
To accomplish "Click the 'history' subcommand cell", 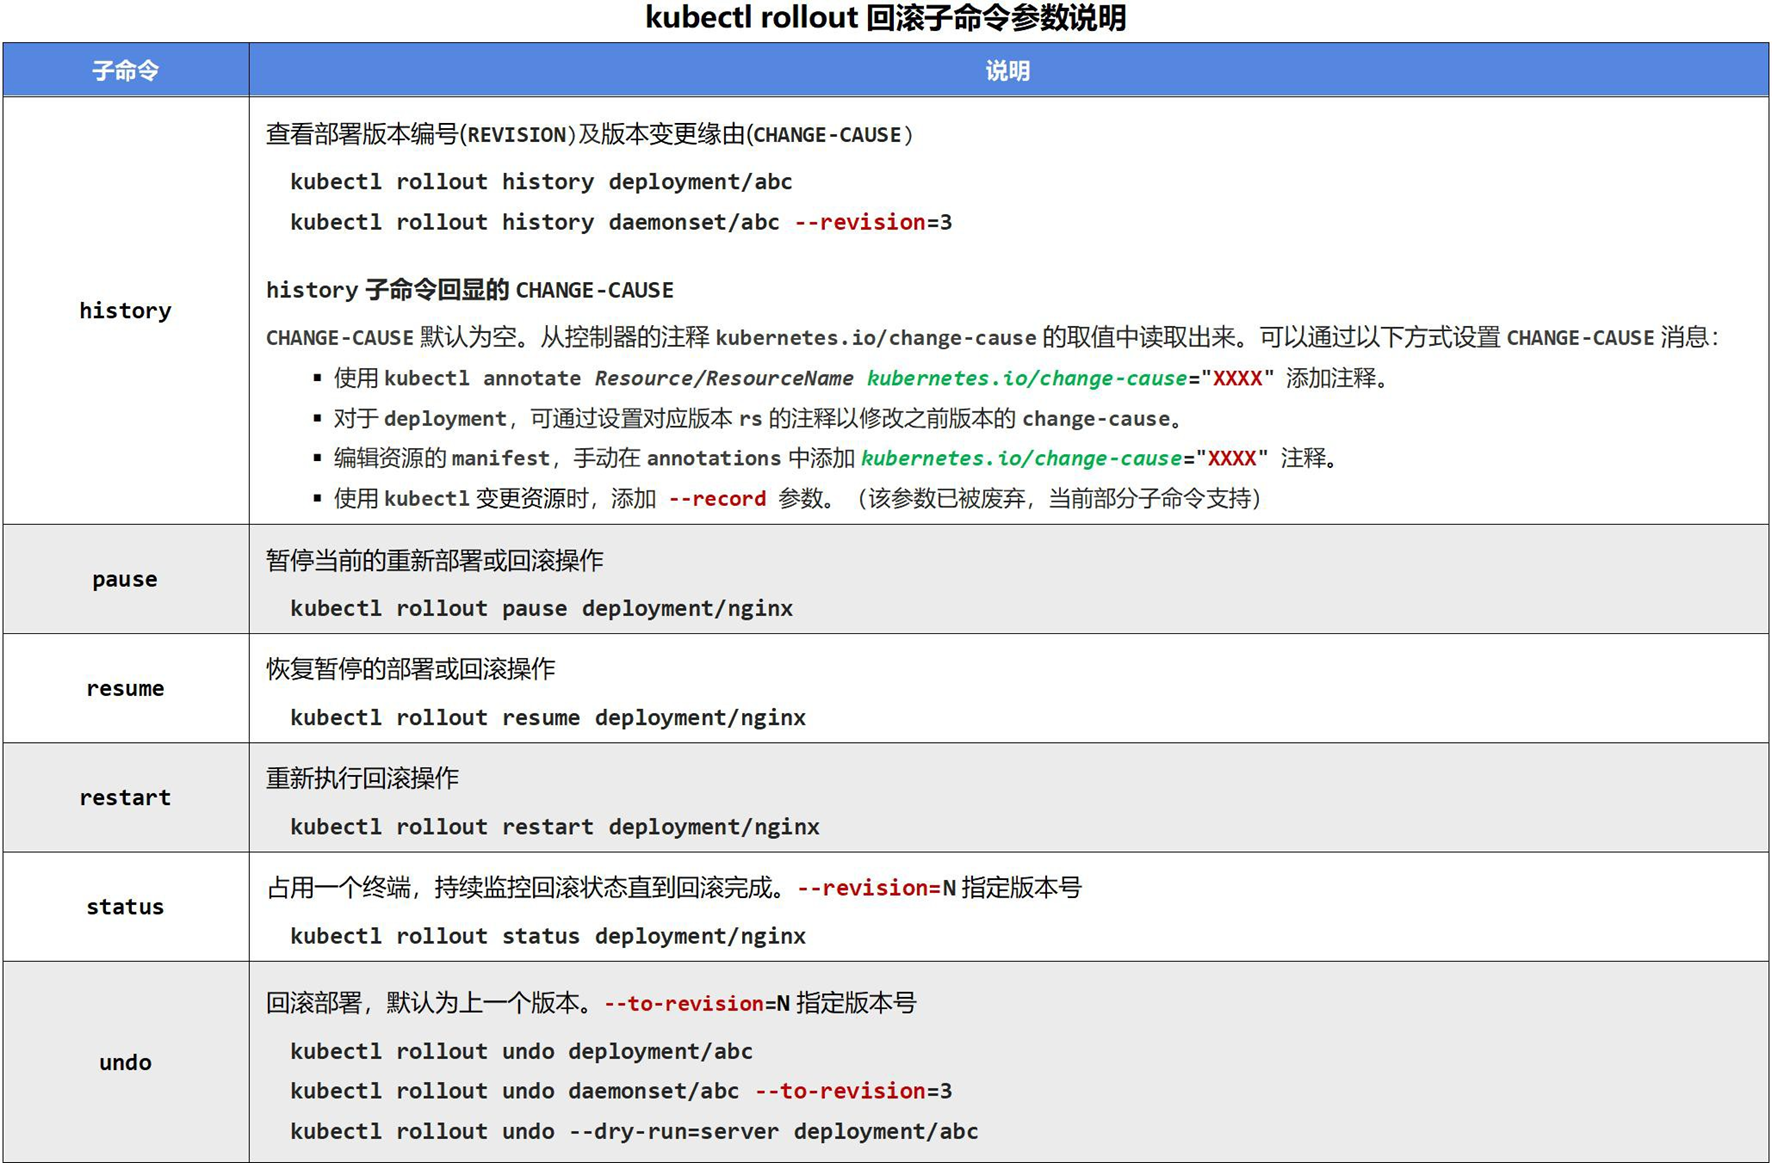I will pos(126,311).
